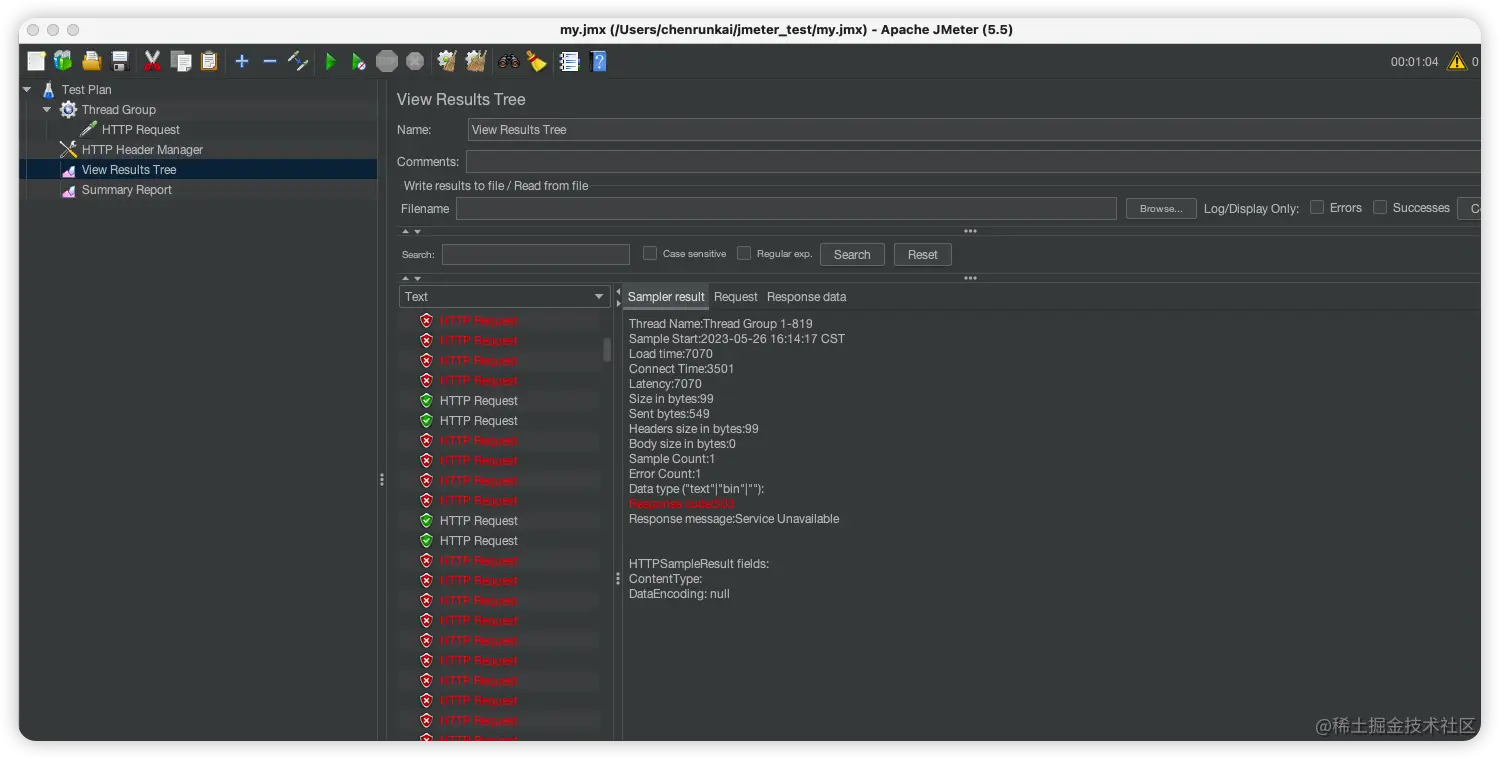Select View Results Tree in test plan tree
Image resolution: width=1499 pixels, height=759 pixels.
coord(129,170)
